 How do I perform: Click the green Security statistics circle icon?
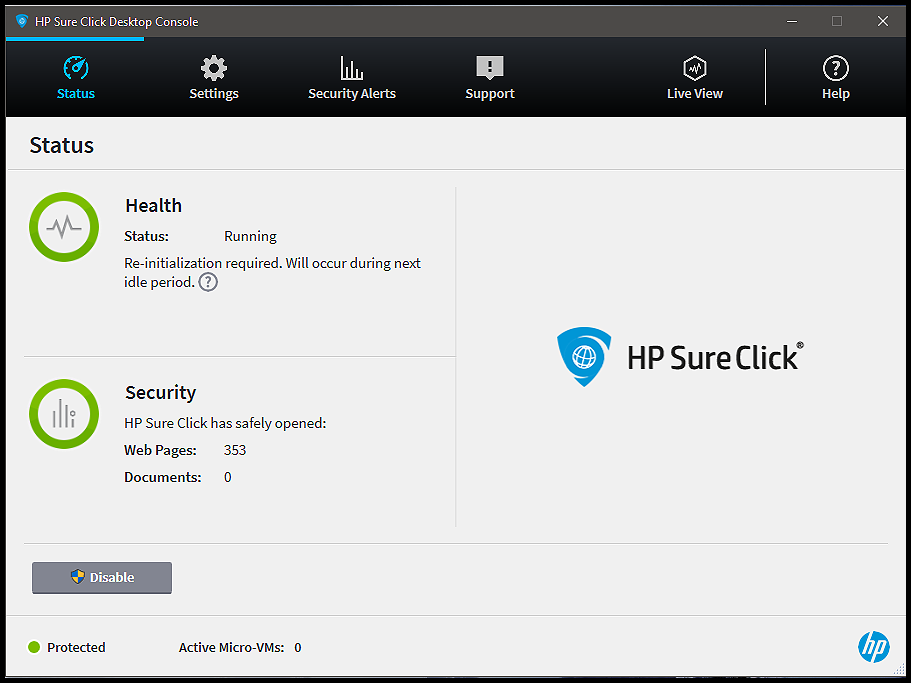63,413
